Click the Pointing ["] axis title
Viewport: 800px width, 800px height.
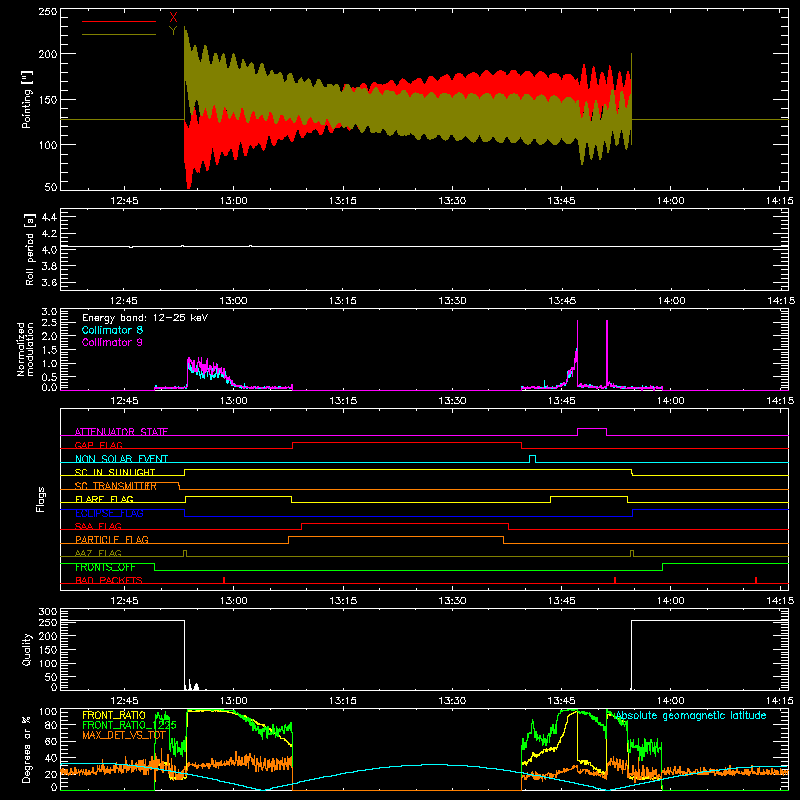(27, 99)
